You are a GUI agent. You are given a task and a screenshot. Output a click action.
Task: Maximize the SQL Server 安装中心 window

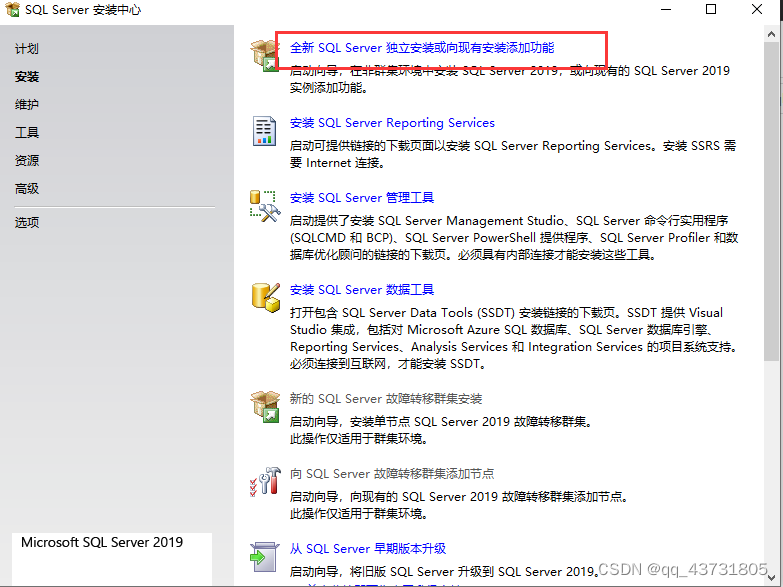click(x=711, y=9)
